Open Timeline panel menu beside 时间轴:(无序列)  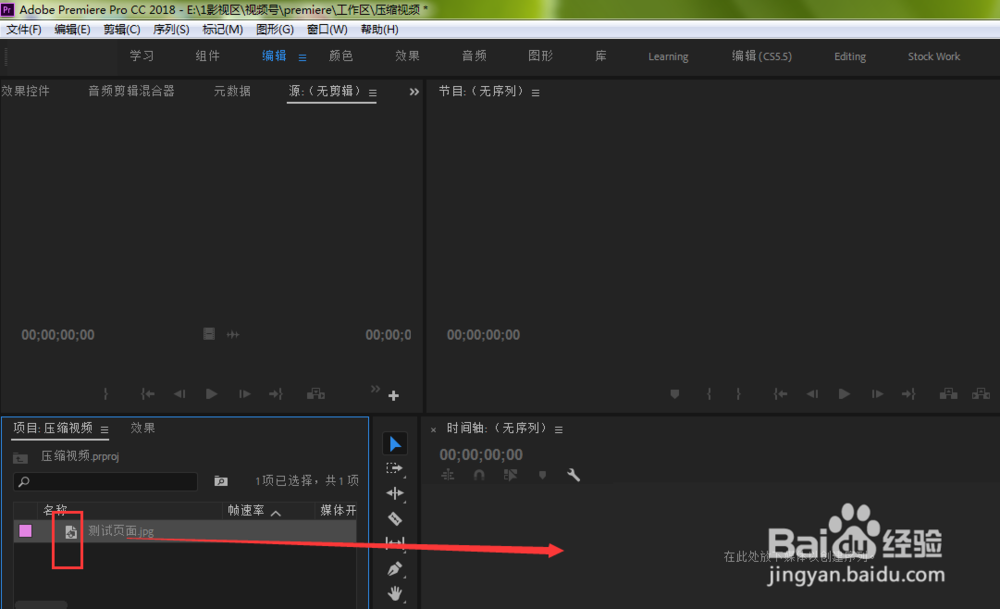coord(559,430)
